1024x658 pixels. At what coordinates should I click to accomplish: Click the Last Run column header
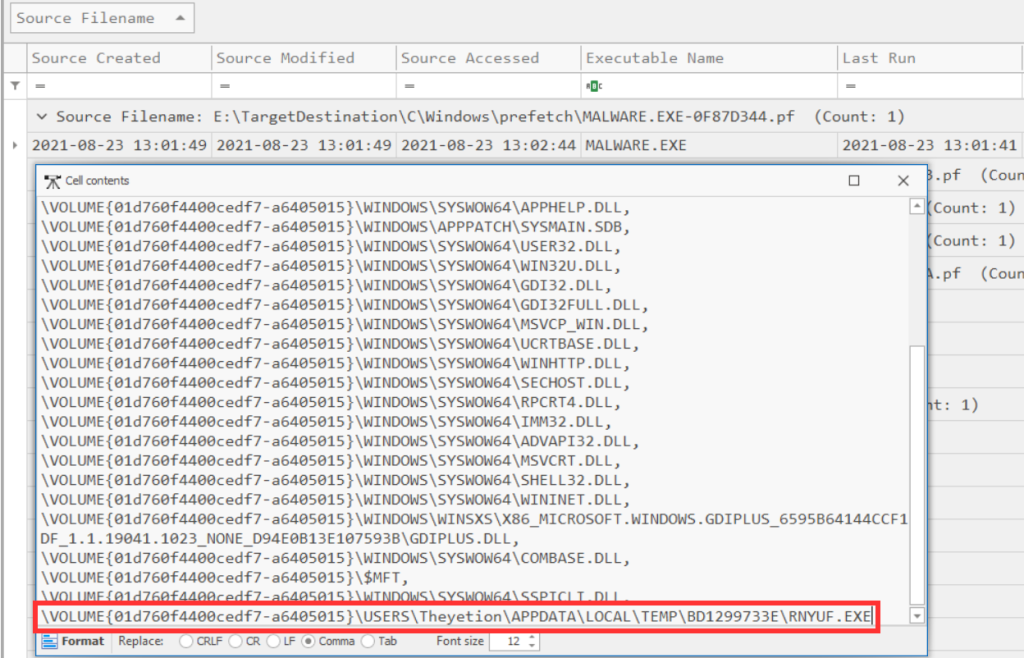coord(930,58)
